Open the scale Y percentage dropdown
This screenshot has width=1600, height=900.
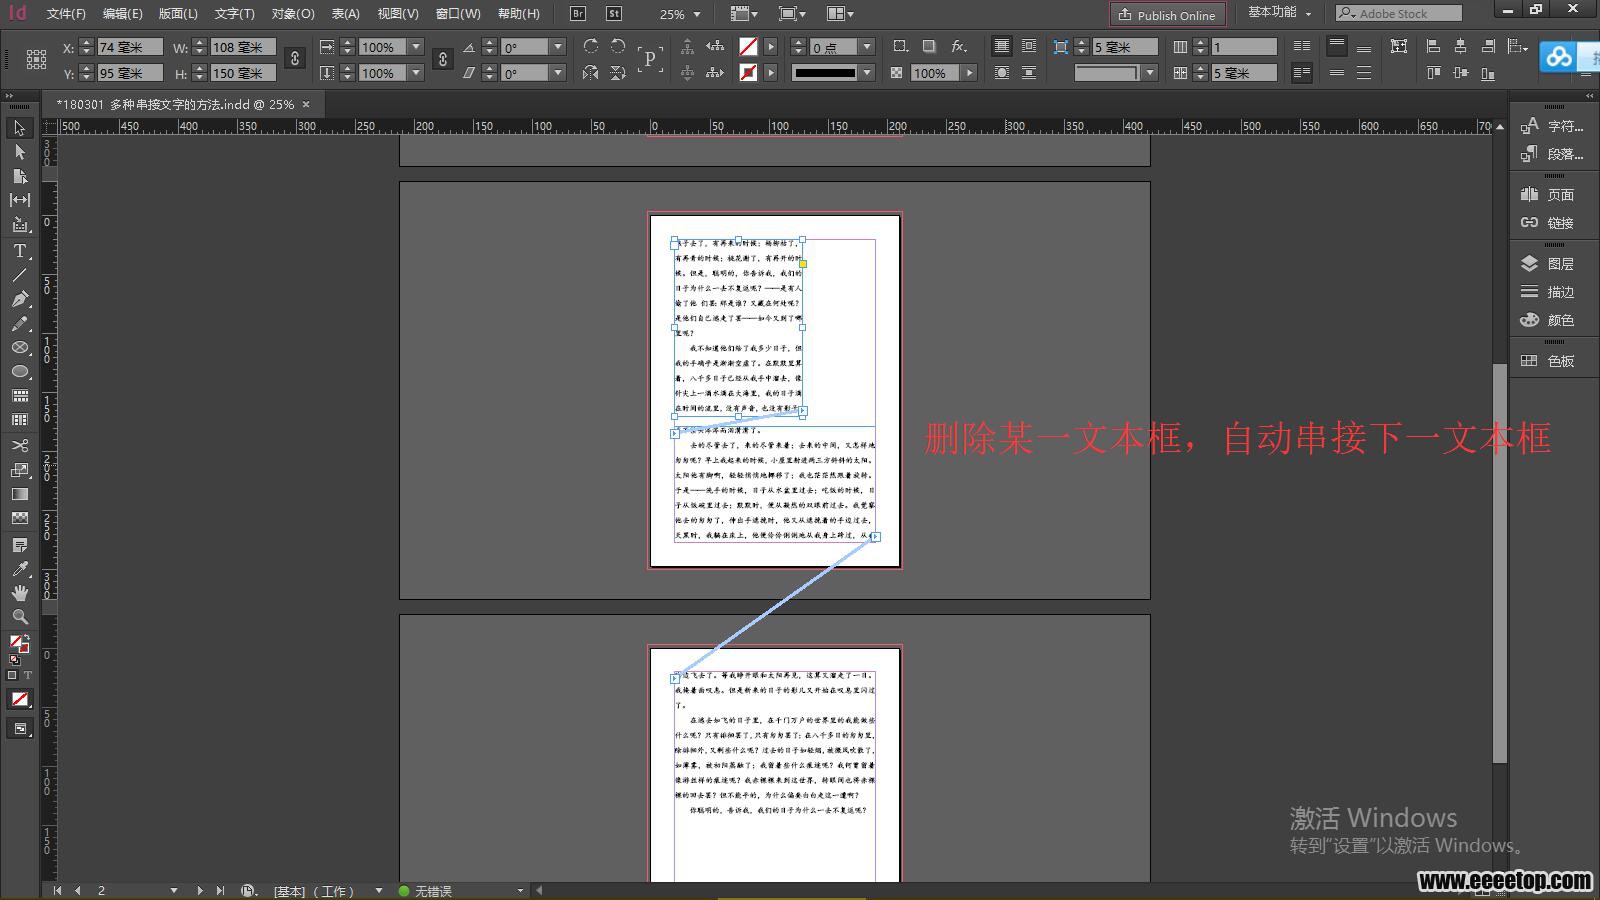[x=416, y=73]
